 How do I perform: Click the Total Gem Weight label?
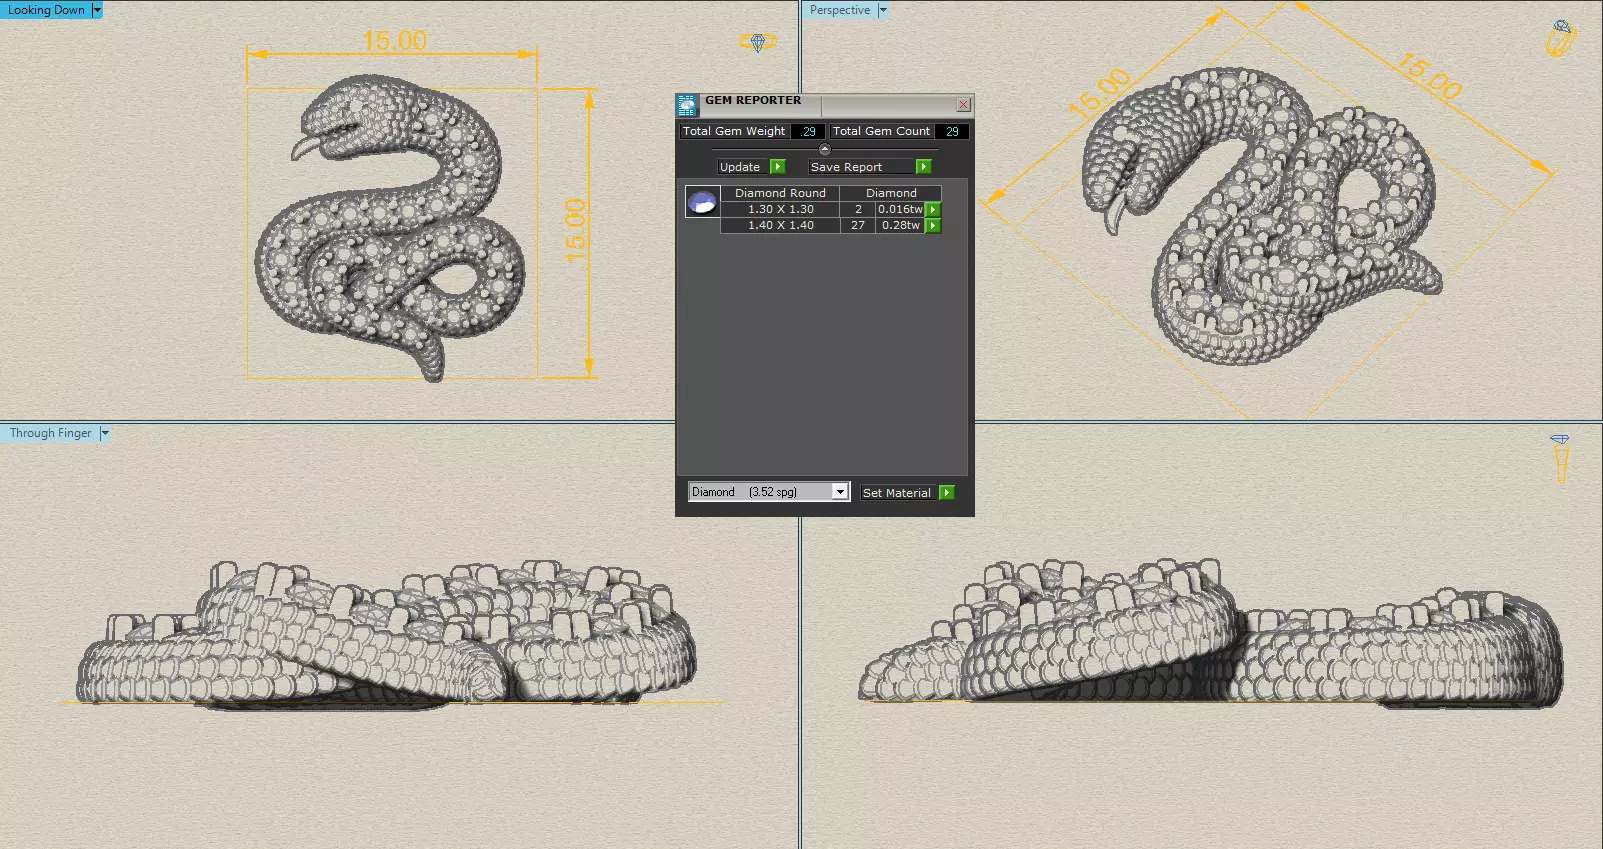(734, 131)
